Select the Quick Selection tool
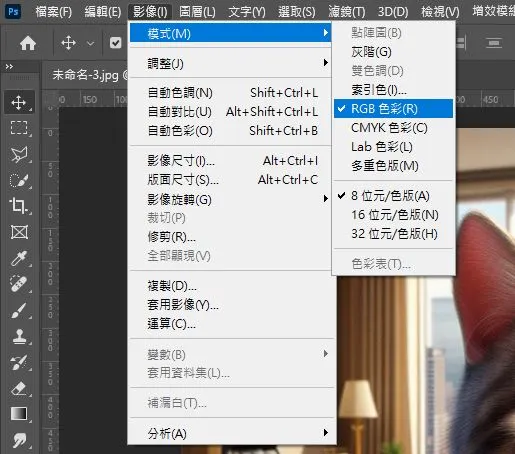Screen dimensions: 515x454 pos(19,180)
